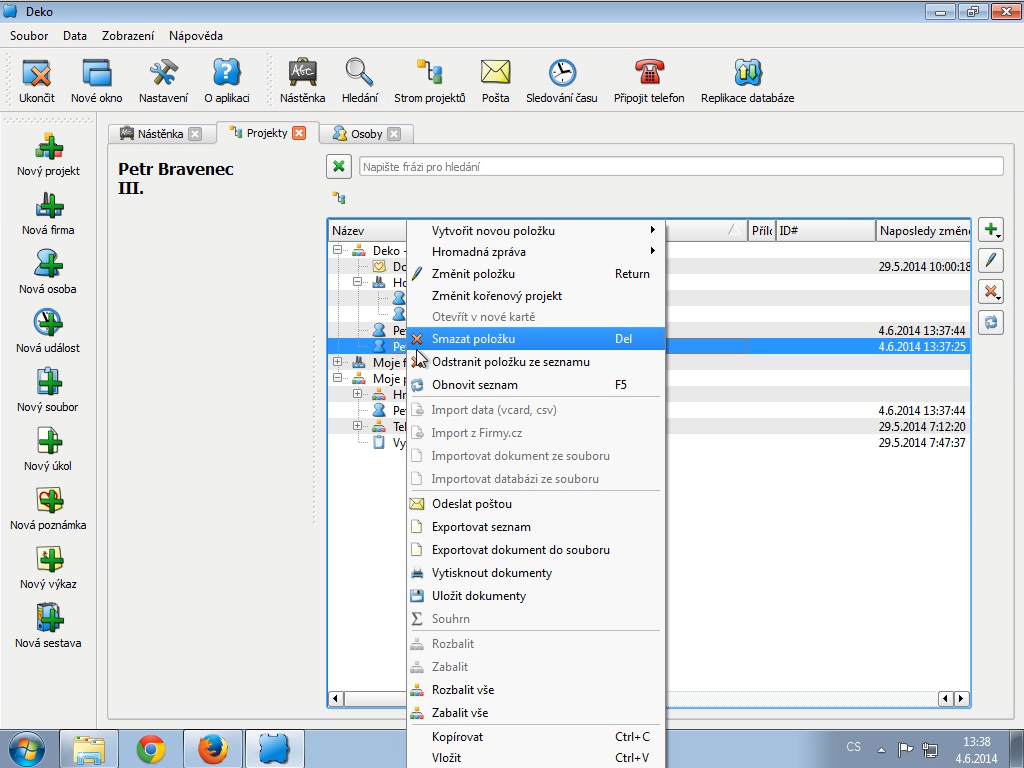1024x768 pixels.
Task: Click the Nová poznámka sidebar icon
Action: (48, 501)
